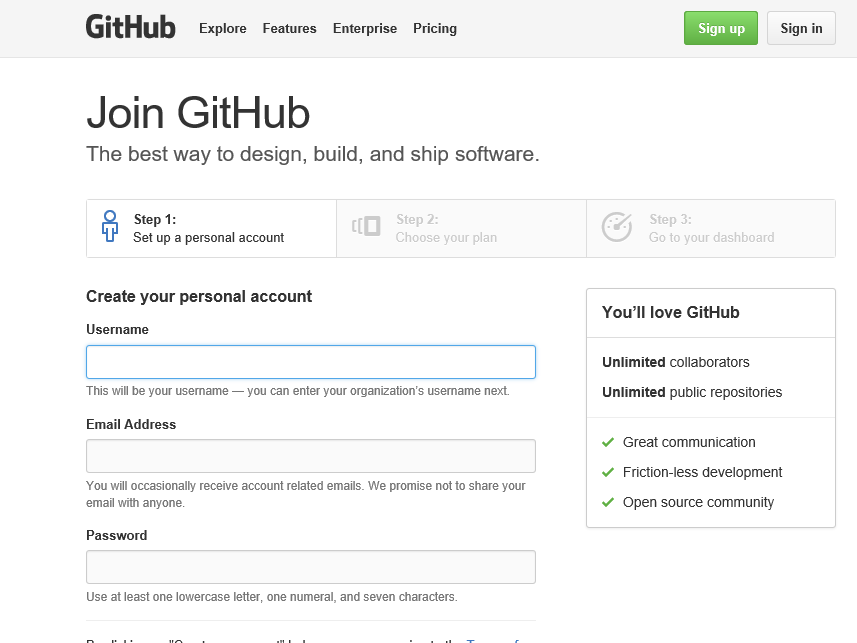This screenshot has width=857, height=643.
Task: Click the Step 1 person icon
Action: 110,227
